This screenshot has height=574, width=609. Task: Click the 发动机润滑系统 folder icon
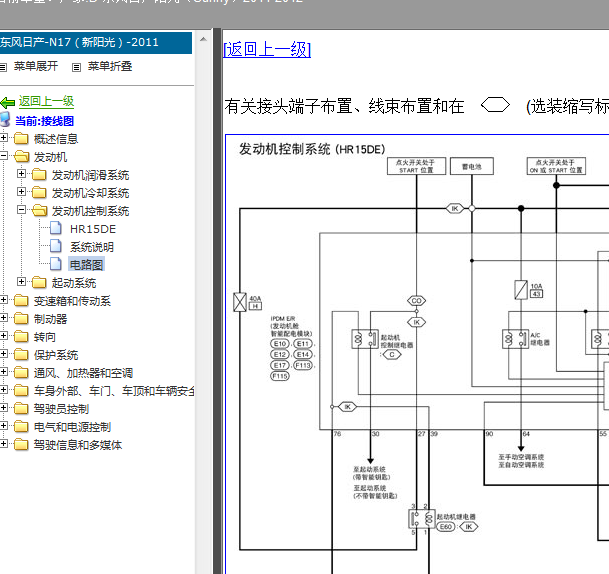[x=39, y=174]
